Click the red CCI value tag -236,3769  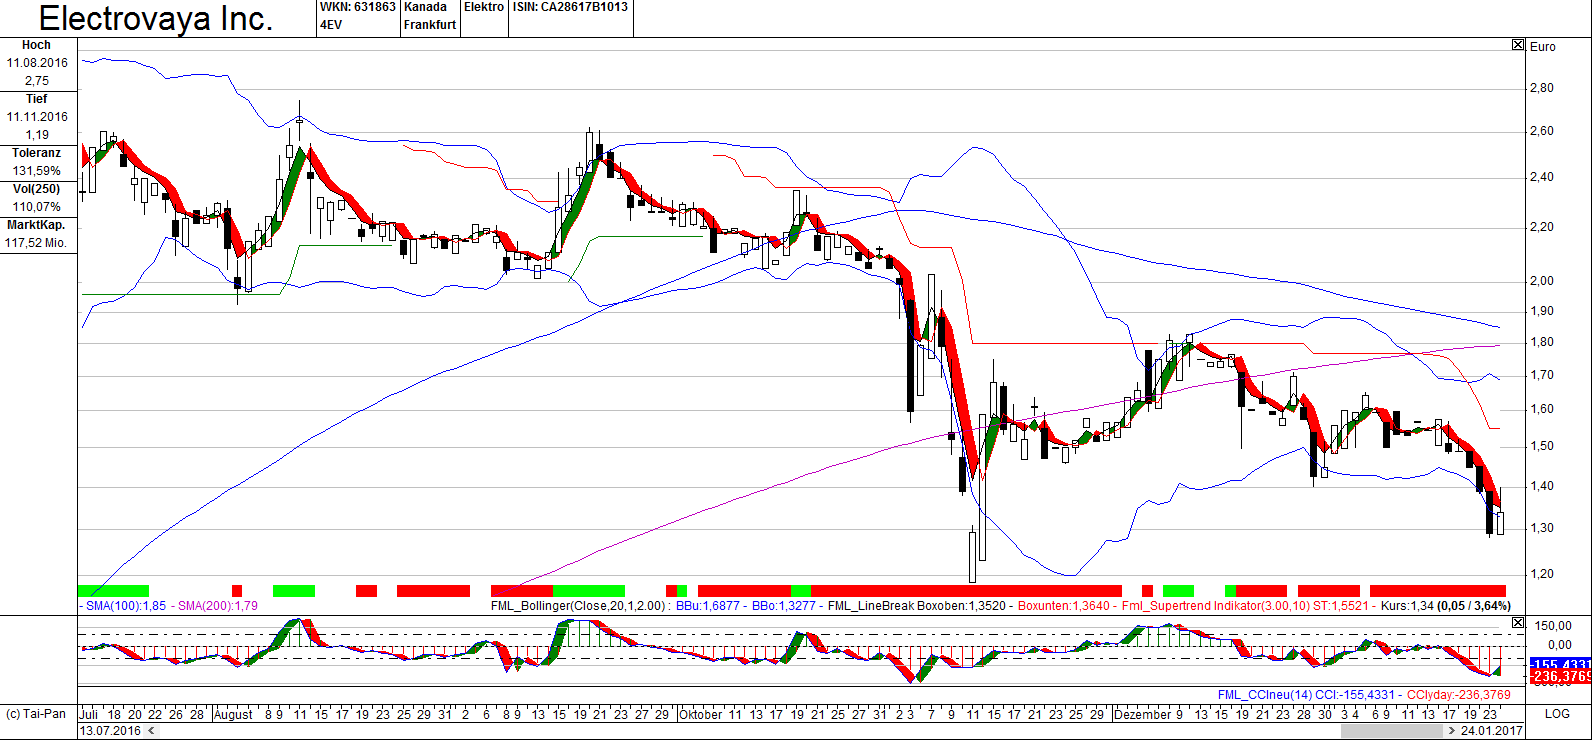(x=1560, y=677)
